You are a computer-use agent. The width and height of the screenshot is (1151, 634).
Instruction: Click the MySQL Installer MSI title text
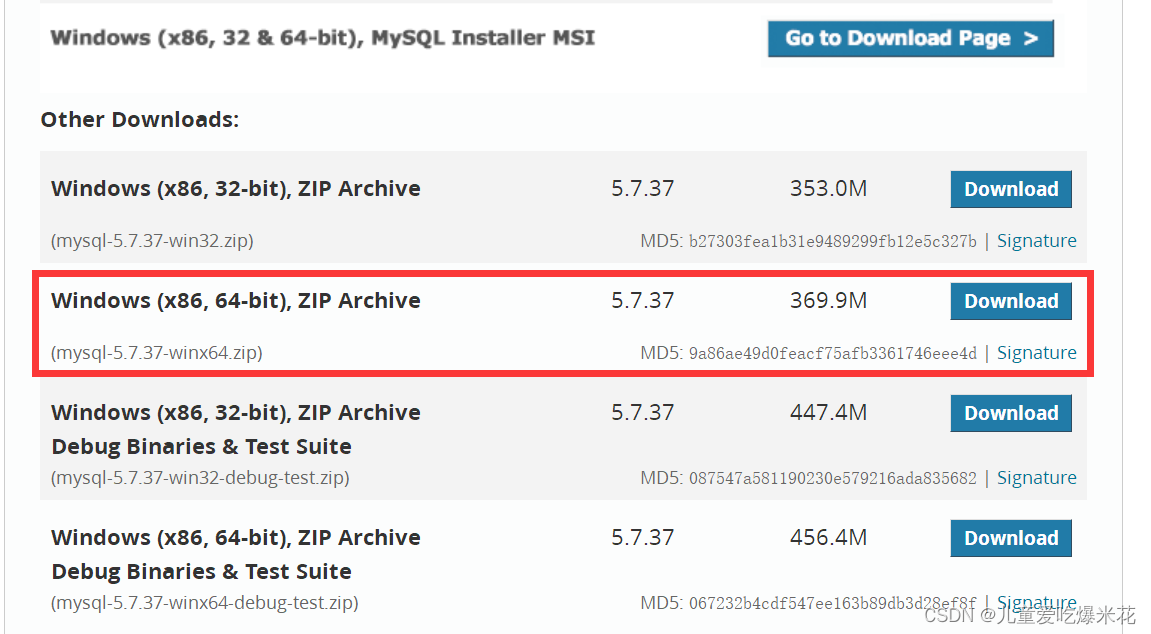pyautogui.click(x=322, y=38)
